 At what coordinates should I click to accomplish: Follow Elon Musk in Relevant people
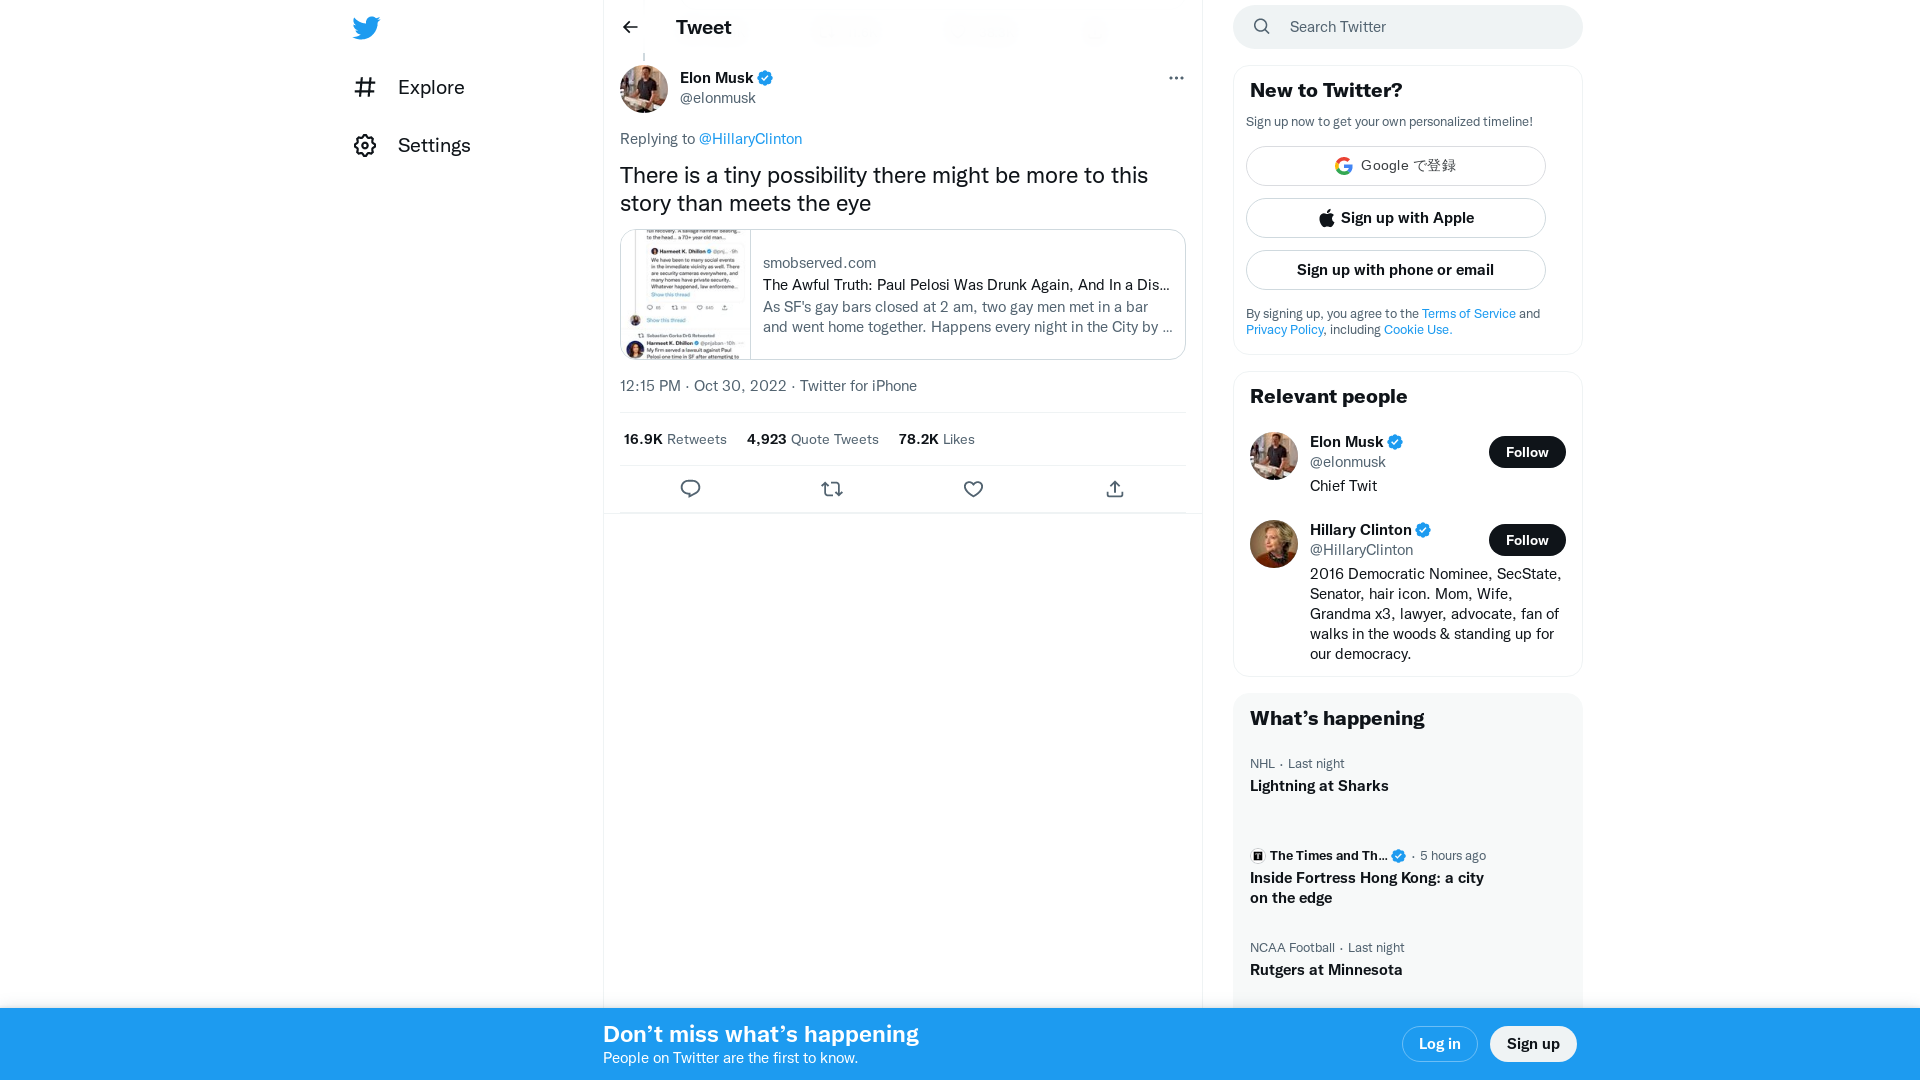pos(1527,452)
